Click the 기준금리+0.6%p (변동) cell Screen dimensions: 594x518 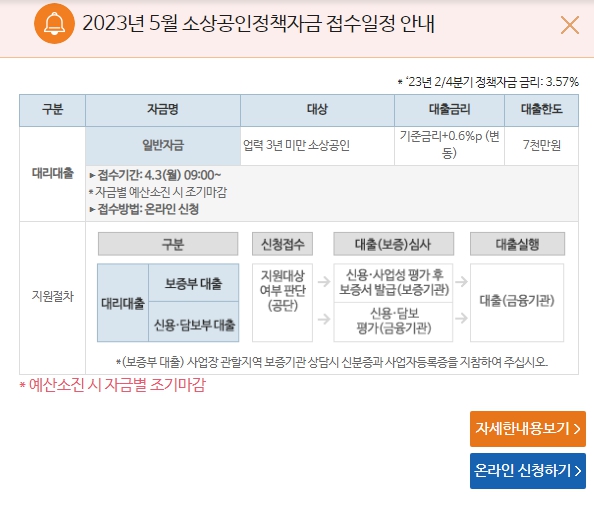coord(449,146)
